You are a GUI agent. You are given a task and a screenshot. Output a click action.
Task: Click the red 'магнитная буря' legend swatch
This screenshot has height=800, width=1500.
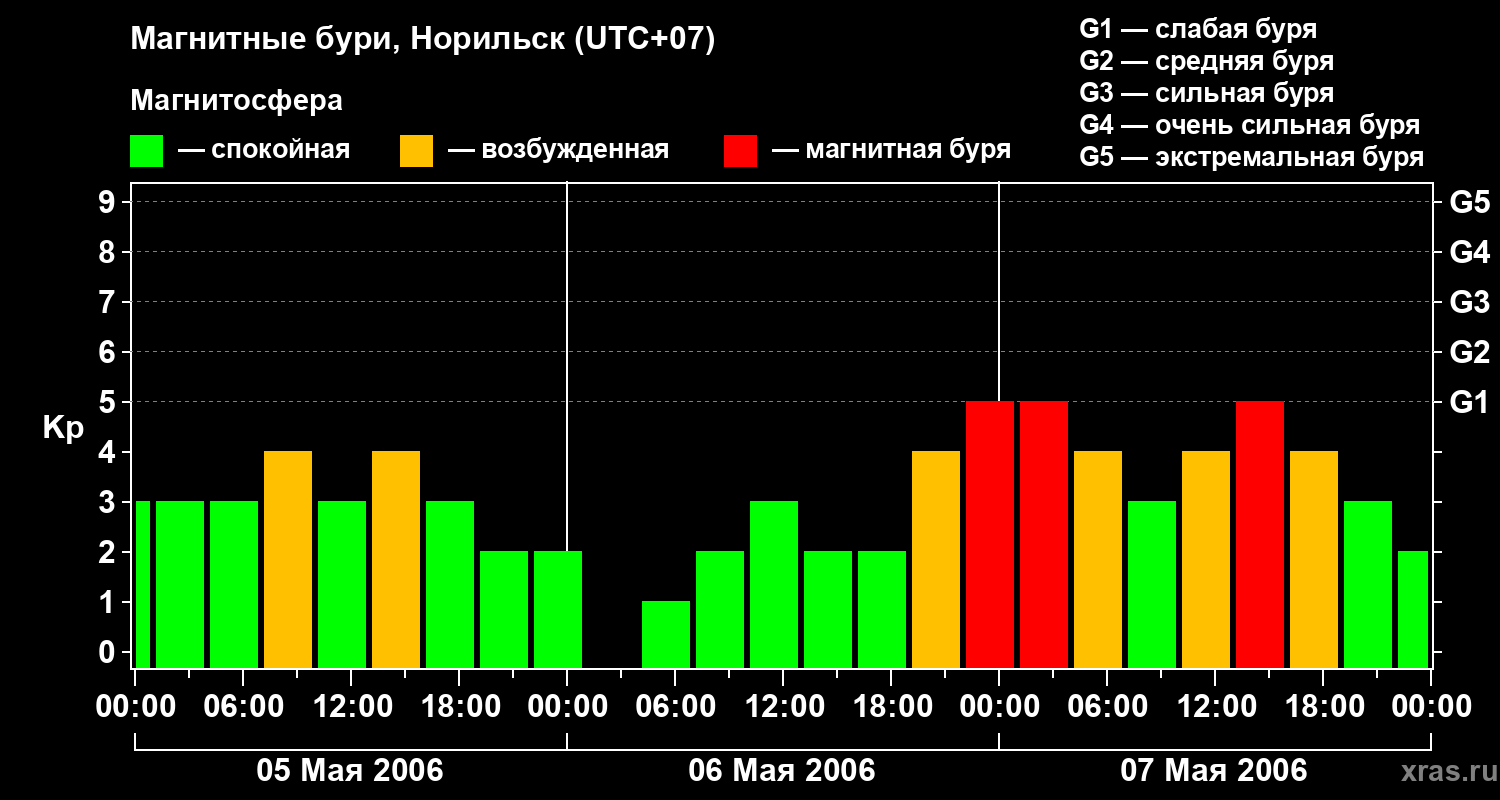[x=740, y=151]
